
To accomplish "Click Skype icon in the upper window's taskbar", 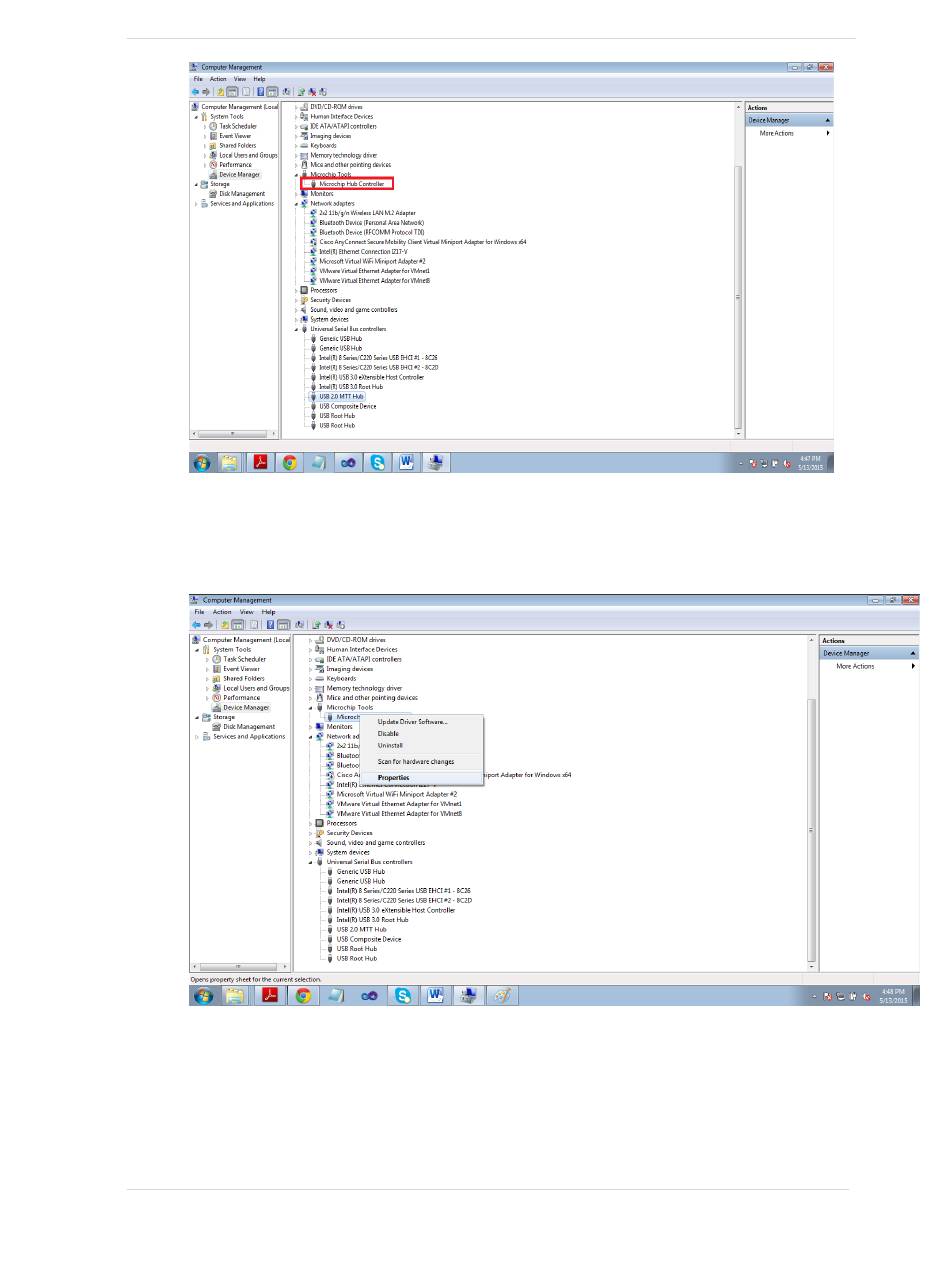I will tap(379, 462).
